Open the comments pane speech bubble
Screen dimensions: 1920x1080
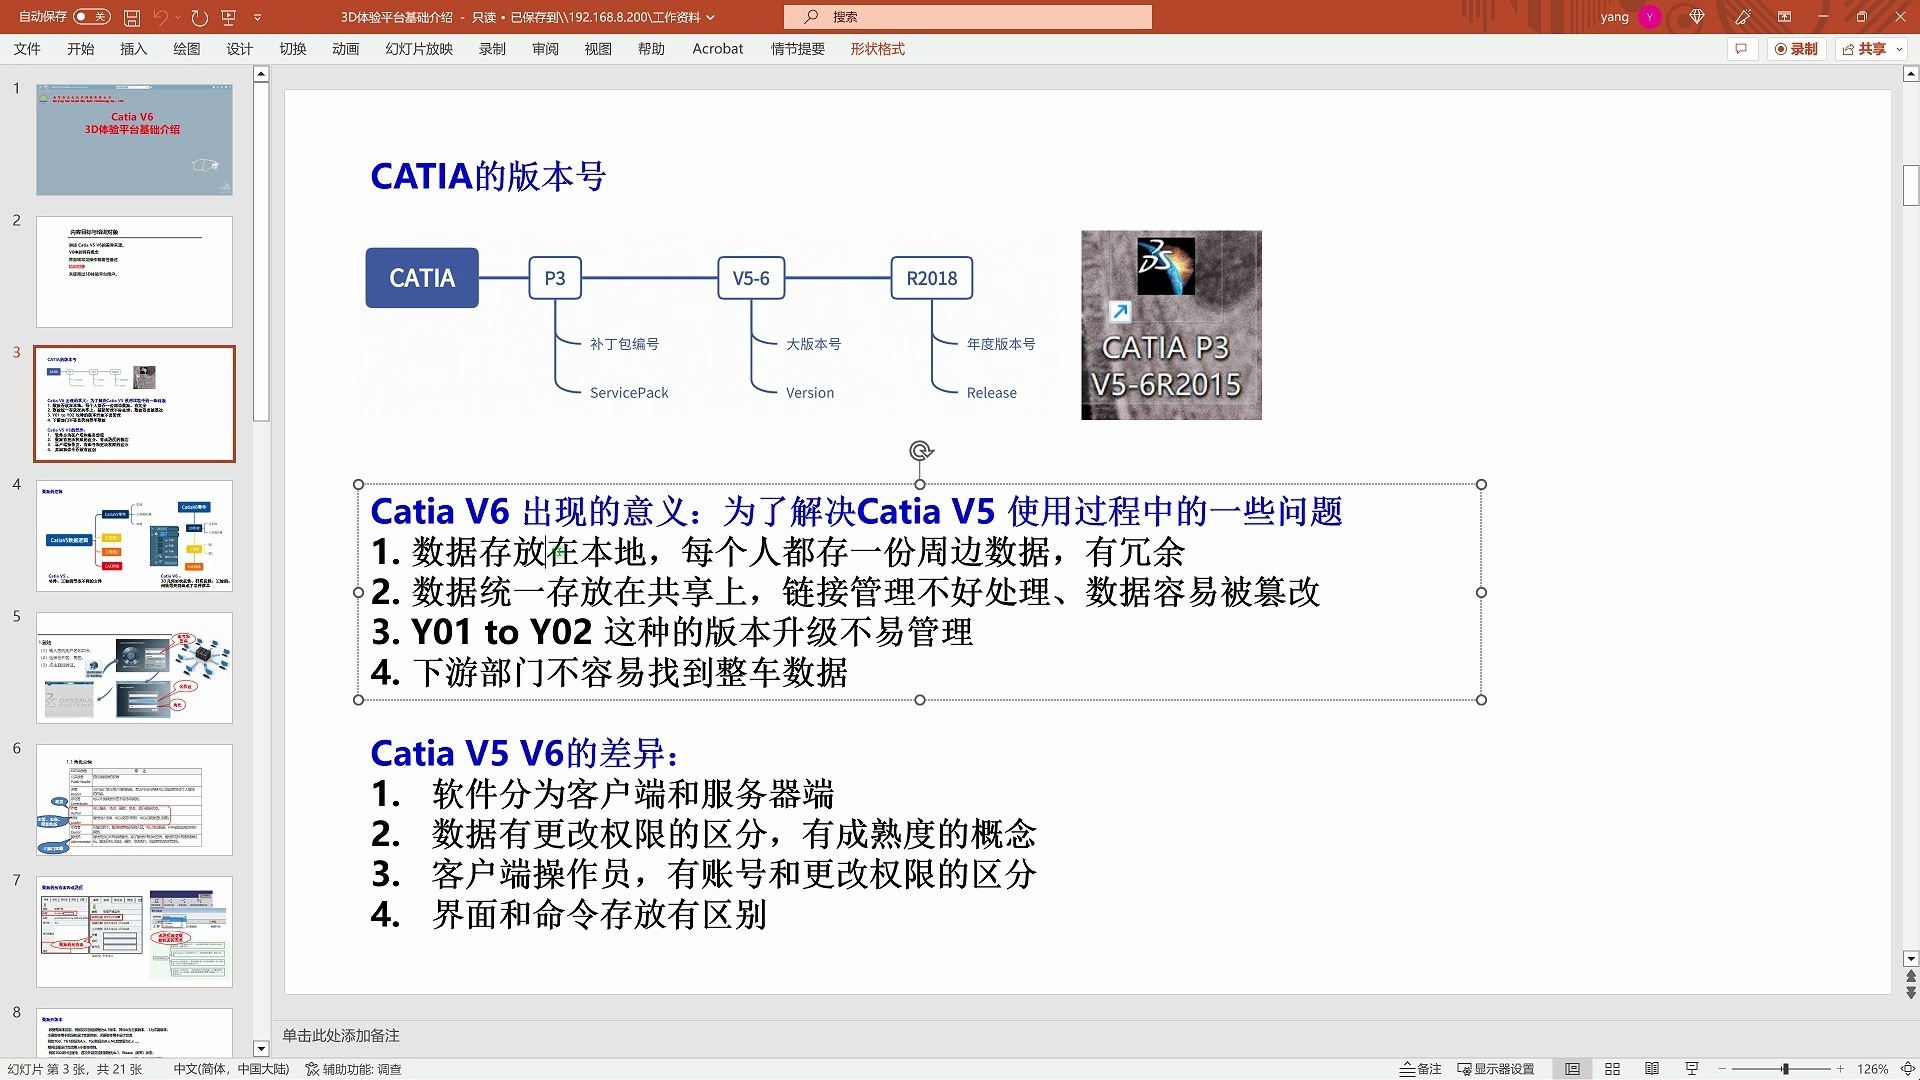coord(1741,49)
